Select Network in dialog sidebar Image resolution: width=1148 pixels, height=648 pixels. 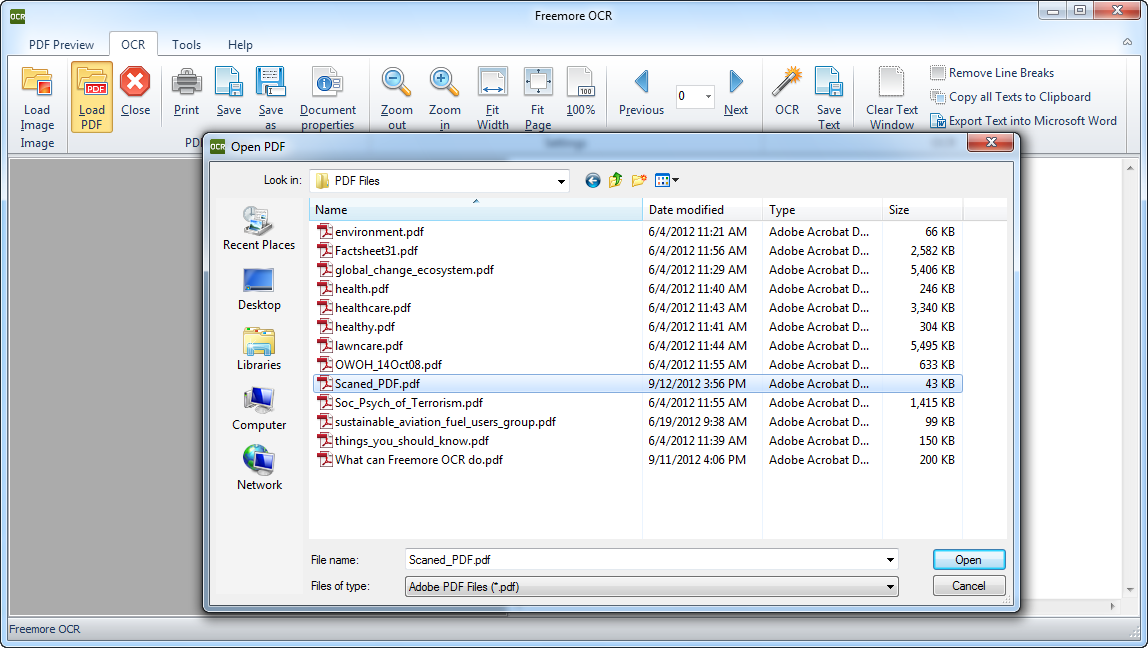coord(259,469)
